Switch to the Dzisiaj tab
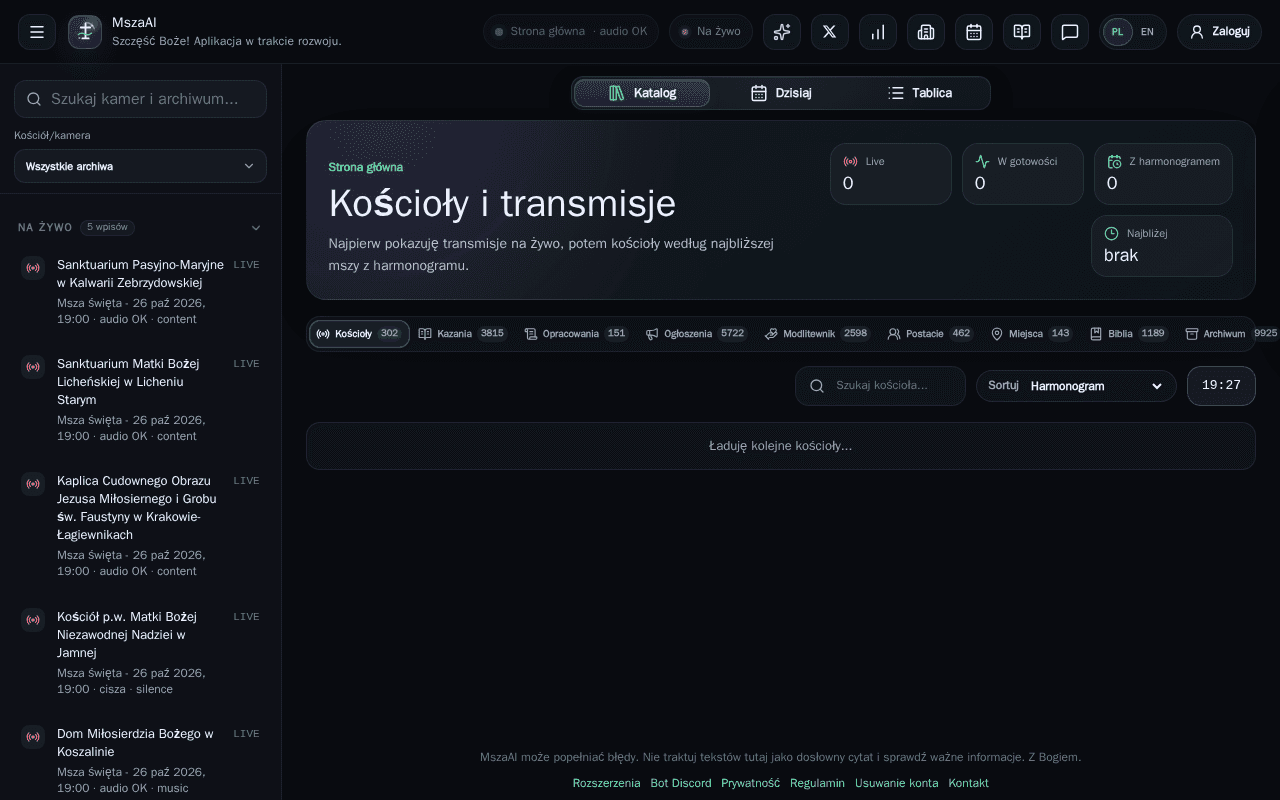This screenshot has height=800, width=1280. pyautogui.click(x=781, y=93)
